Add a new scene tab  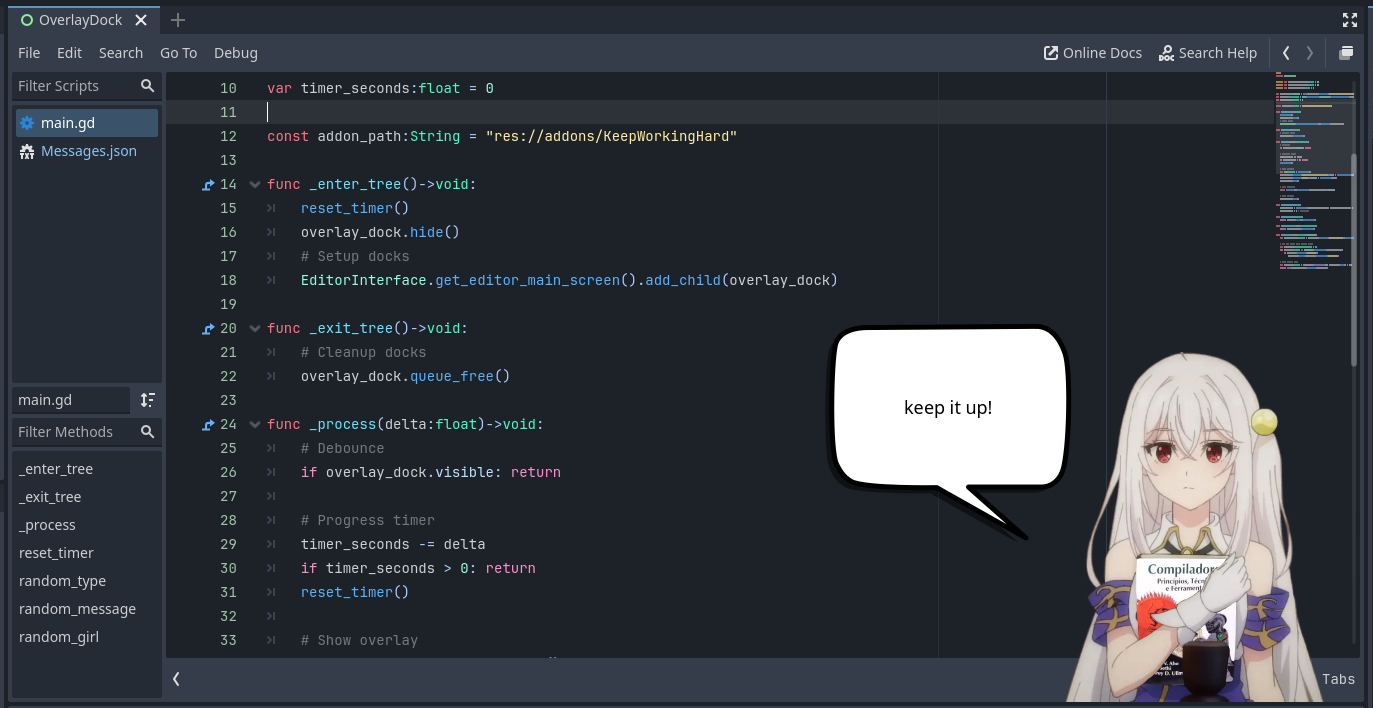click(x=178, y=20)
